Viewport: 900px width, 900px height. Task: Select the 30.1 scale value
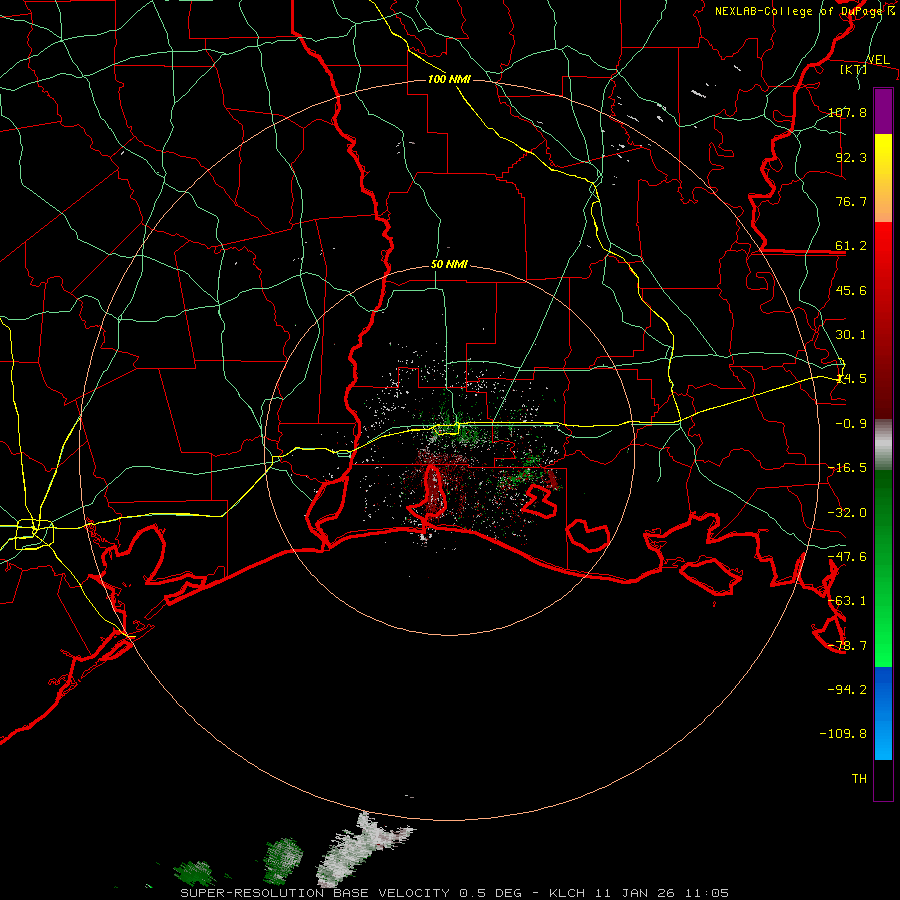click(x=851, y=335)
